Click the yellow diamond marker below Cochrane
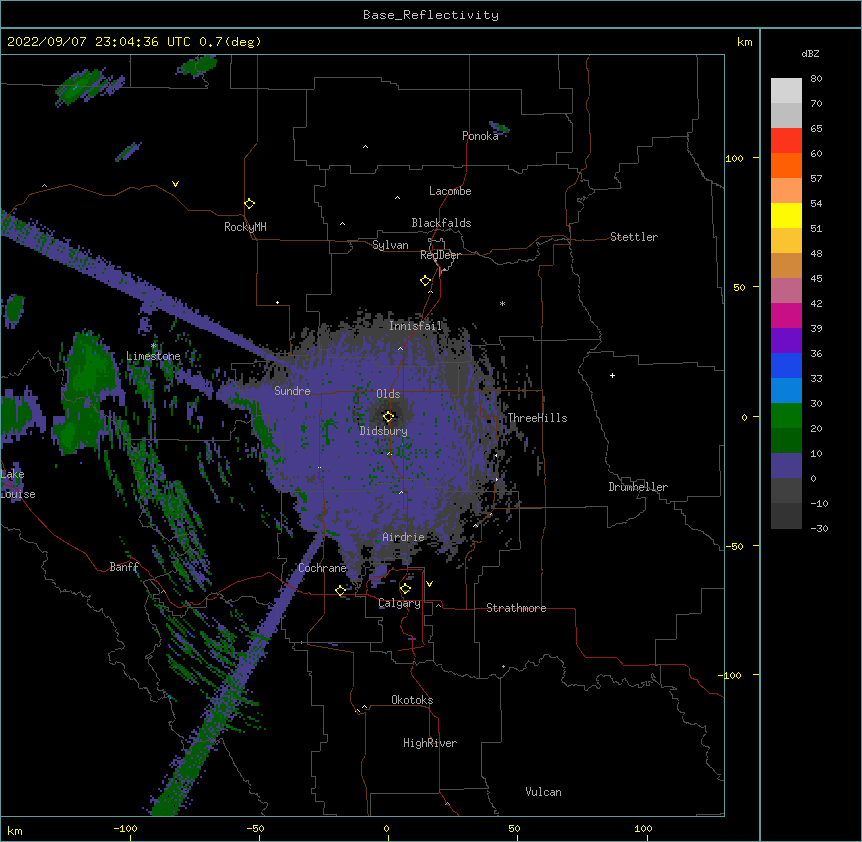Image resolution: width=862 pixels, height=842 pixels. [340, 590]
